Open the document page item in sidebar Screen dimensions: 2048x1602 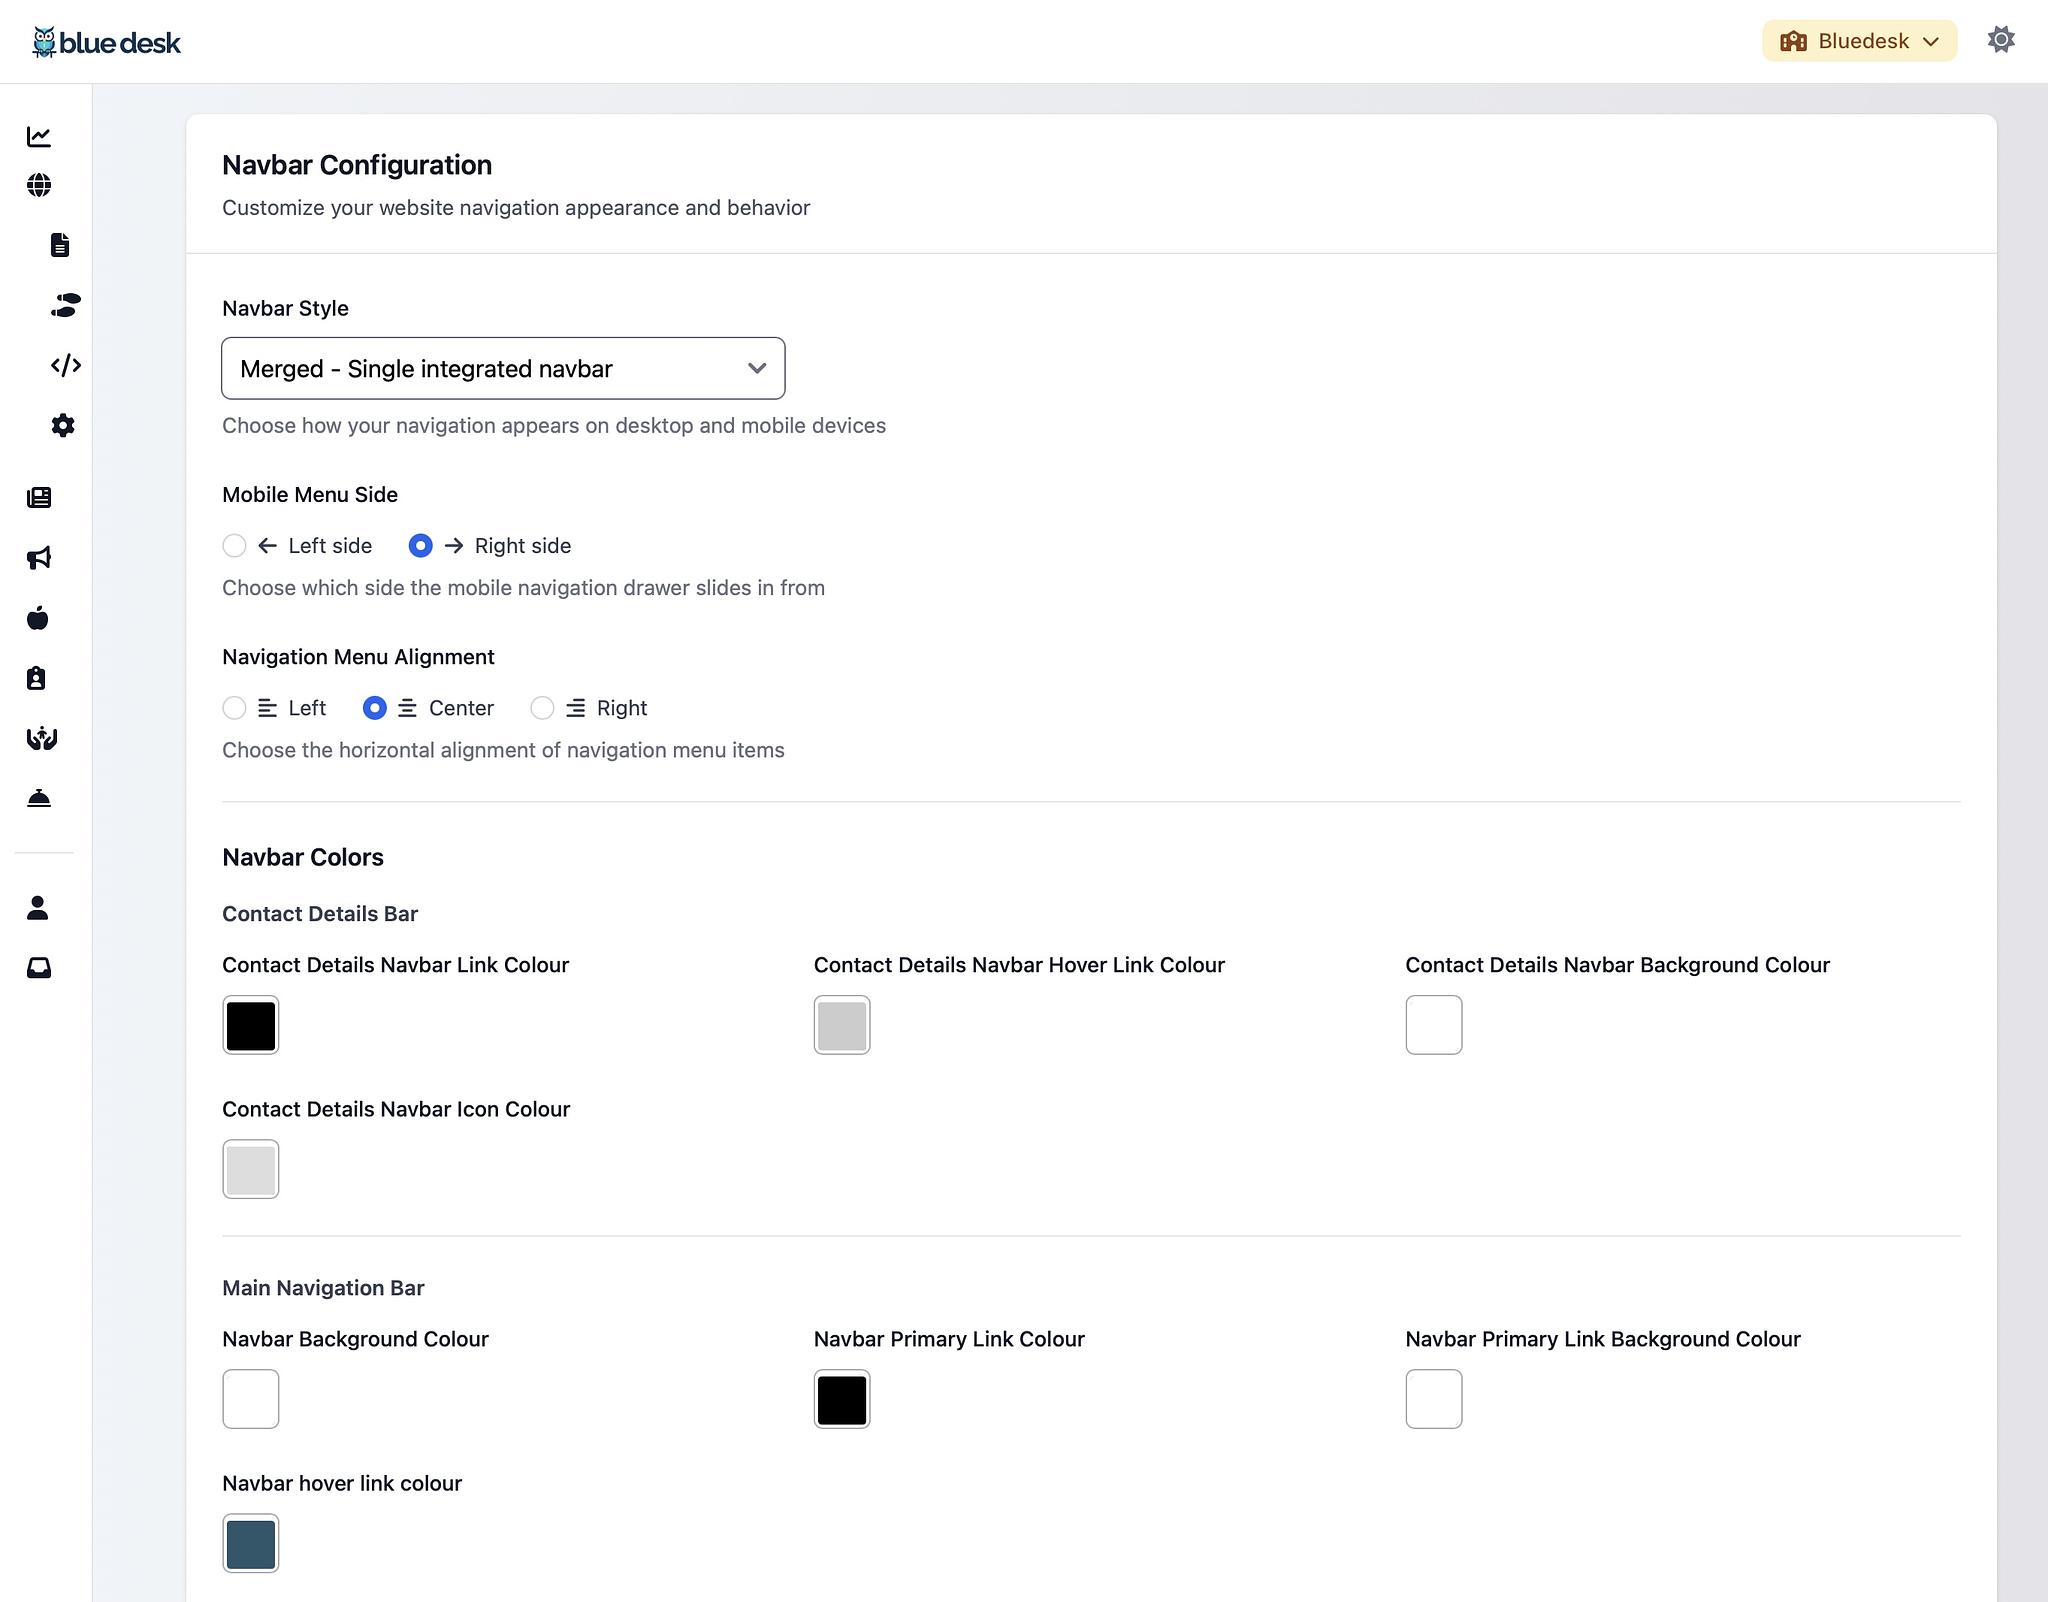(60, 245)
